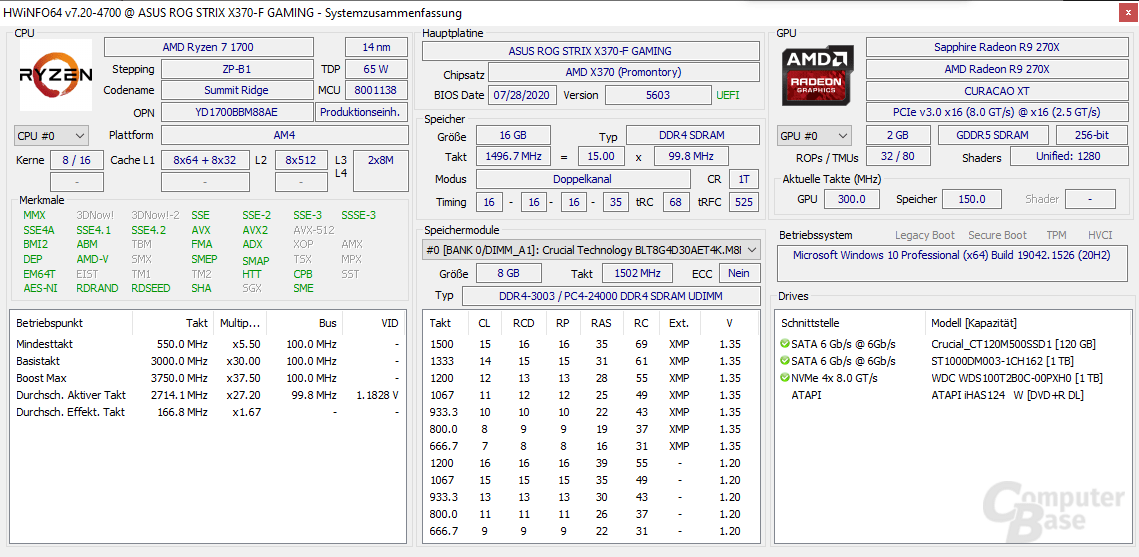Open the CPU #0 selector dropdown
Image resolution: width=1139 pixels, height=557 pixels.
(52, 136)
